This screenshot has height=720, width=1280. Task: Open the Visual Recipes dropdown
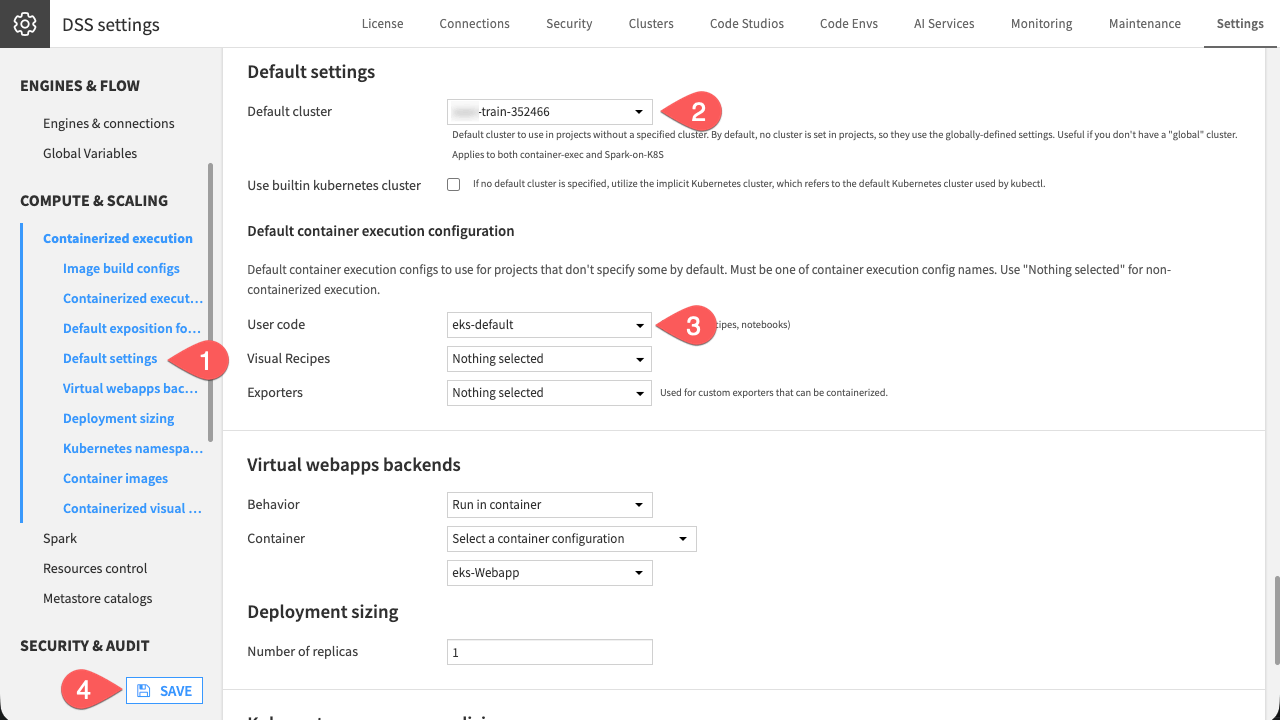coord(550,359)
